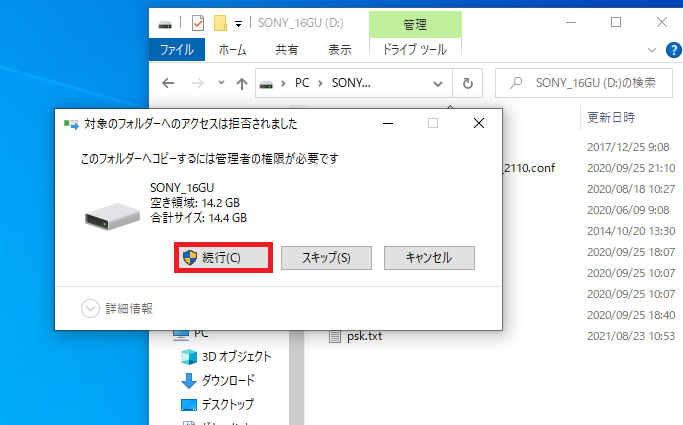Click the date 2021/08/23 10:53
The image size is (683, 425).
tap(631, 336)
